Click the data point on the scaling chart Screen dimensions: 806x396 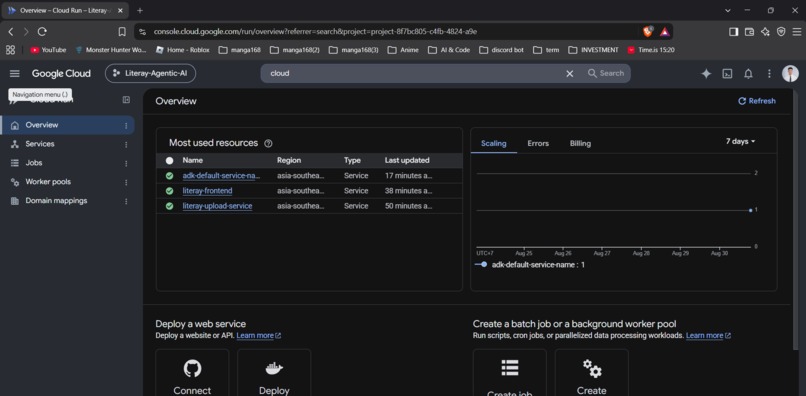coord(751,210)
